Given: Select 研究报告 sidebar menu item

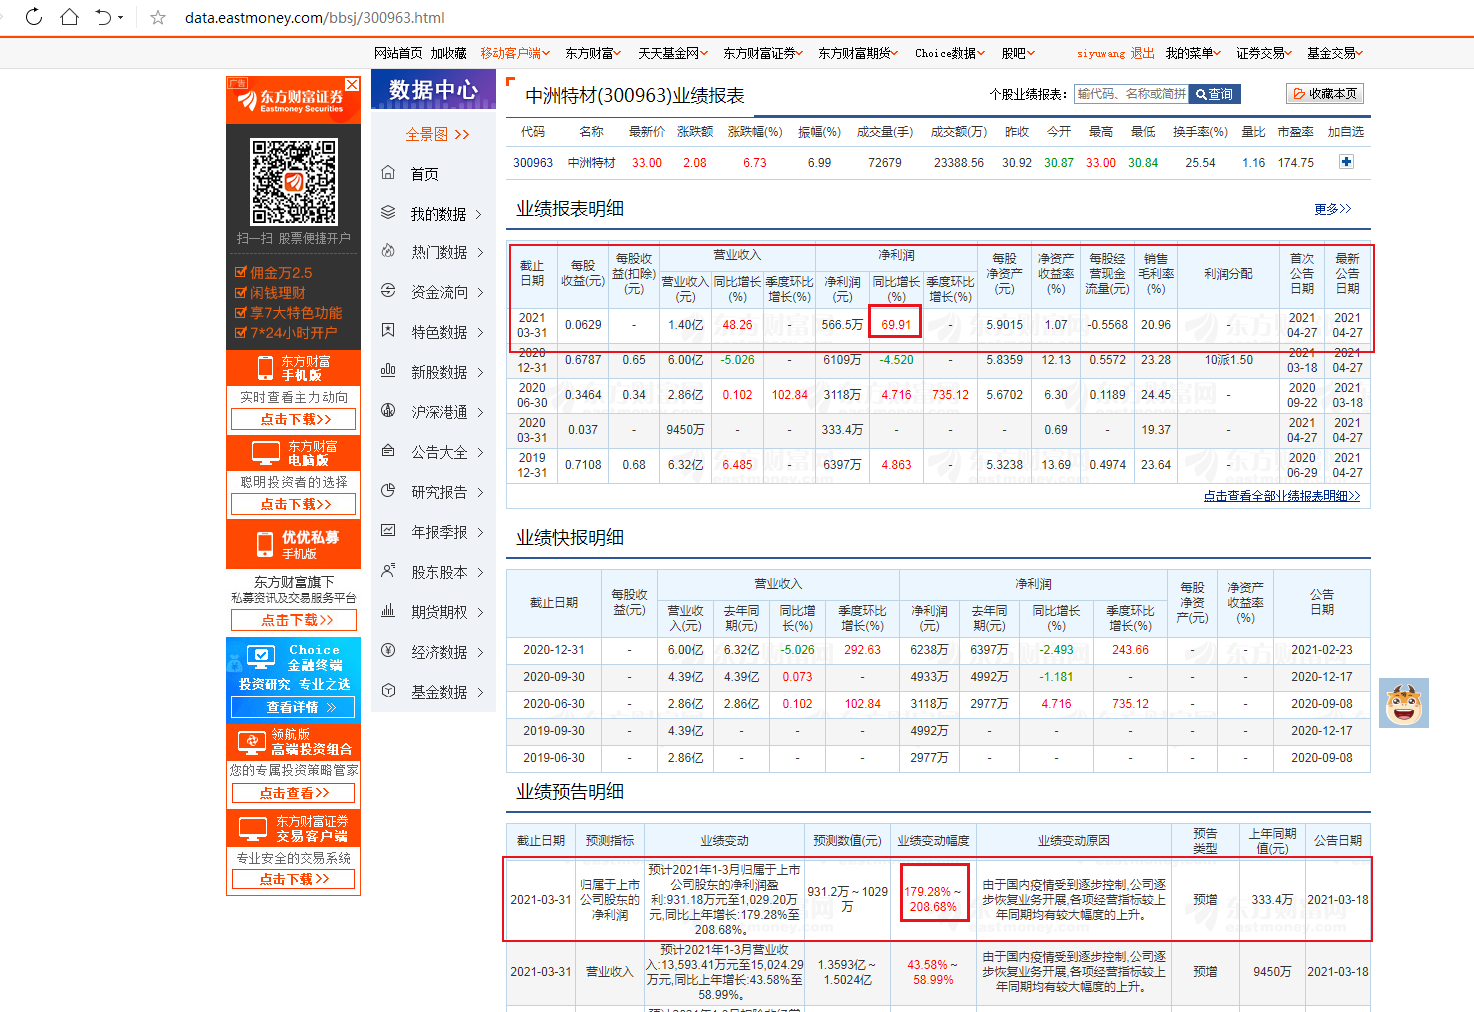Looking at the screenshot, I should click(438, 492).
